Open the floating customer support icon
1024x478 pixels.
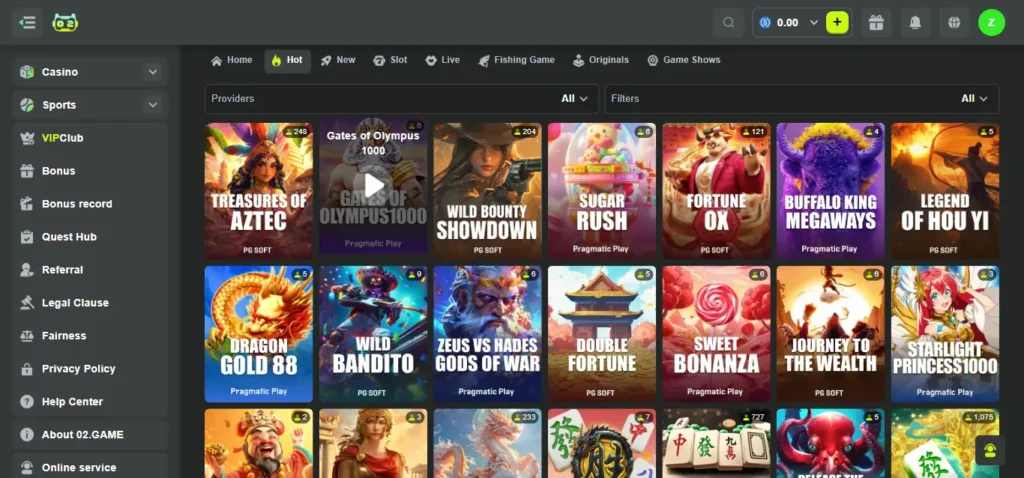(x=990, y=450)
